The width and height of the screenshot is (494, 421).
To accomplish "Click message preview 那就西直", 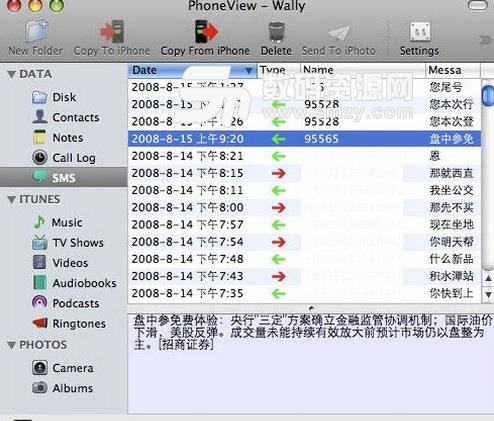I will click(451, 173).
